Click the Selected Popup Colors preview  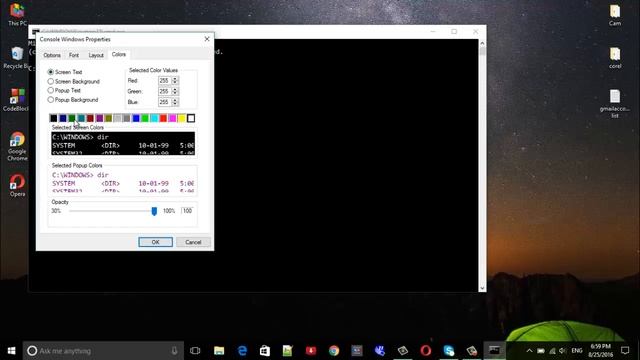[x=123, y=182]
